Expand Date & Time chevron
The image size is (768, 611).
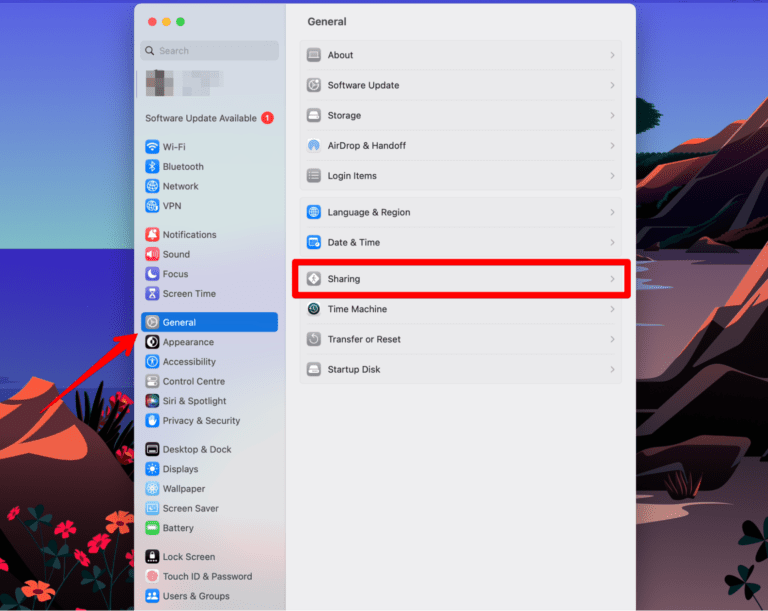612,242
